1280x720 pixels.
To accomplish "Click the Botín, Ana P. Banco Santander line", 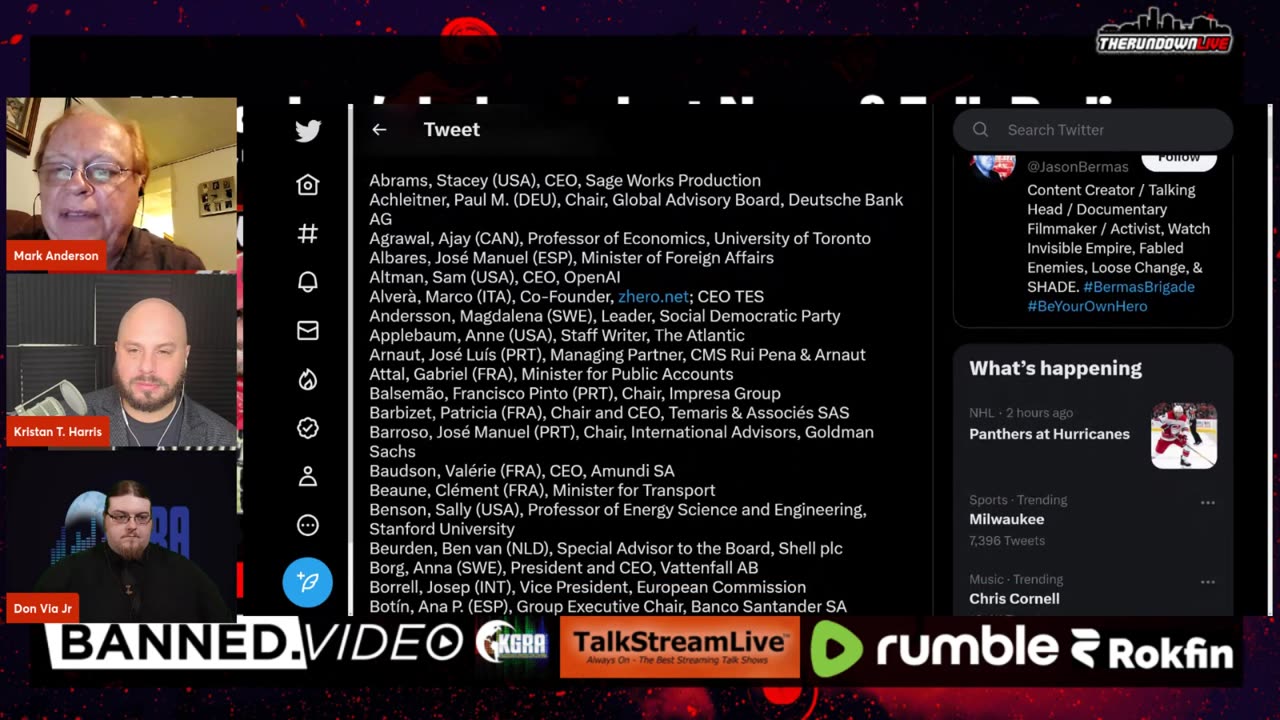I will [608, 606].
